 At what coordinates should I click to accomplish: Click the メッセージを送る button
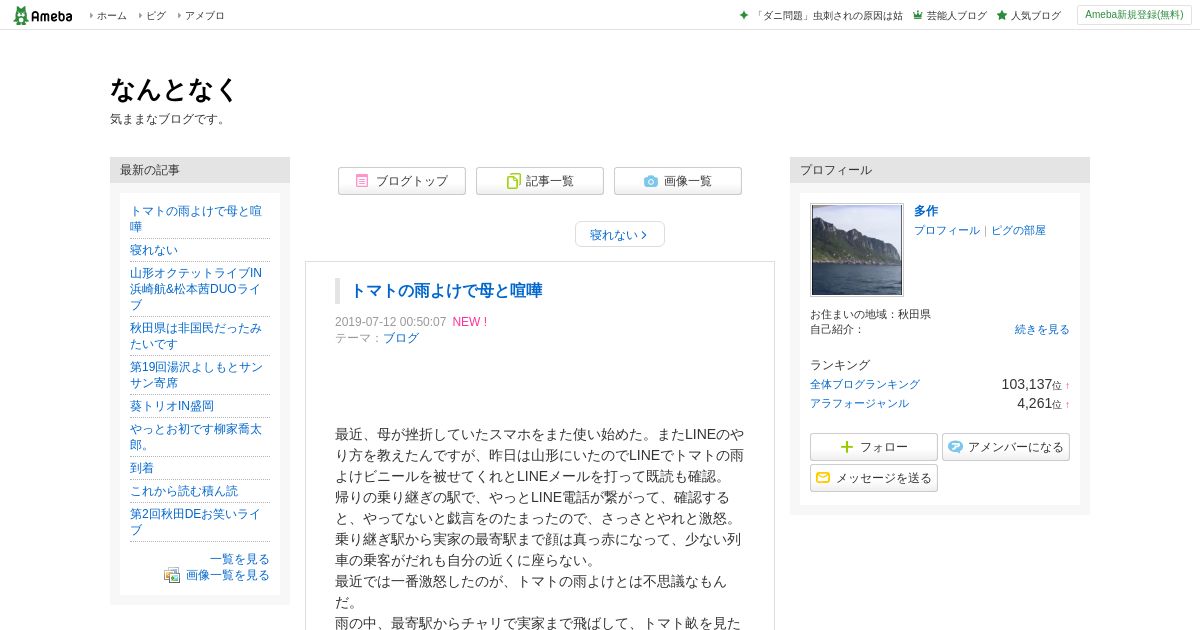tap(874, 478)
